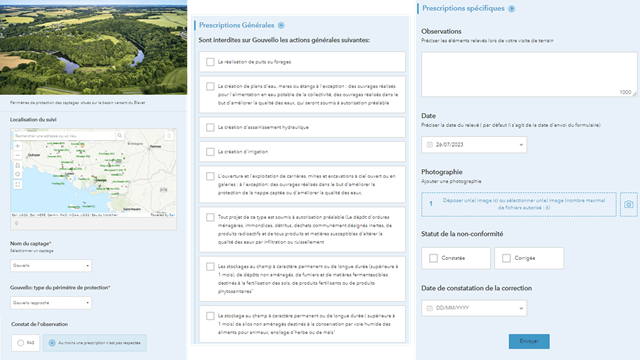Viewport: 640px width, 360px height.
Task: Locate my position on the map
Action: (18, 174)
